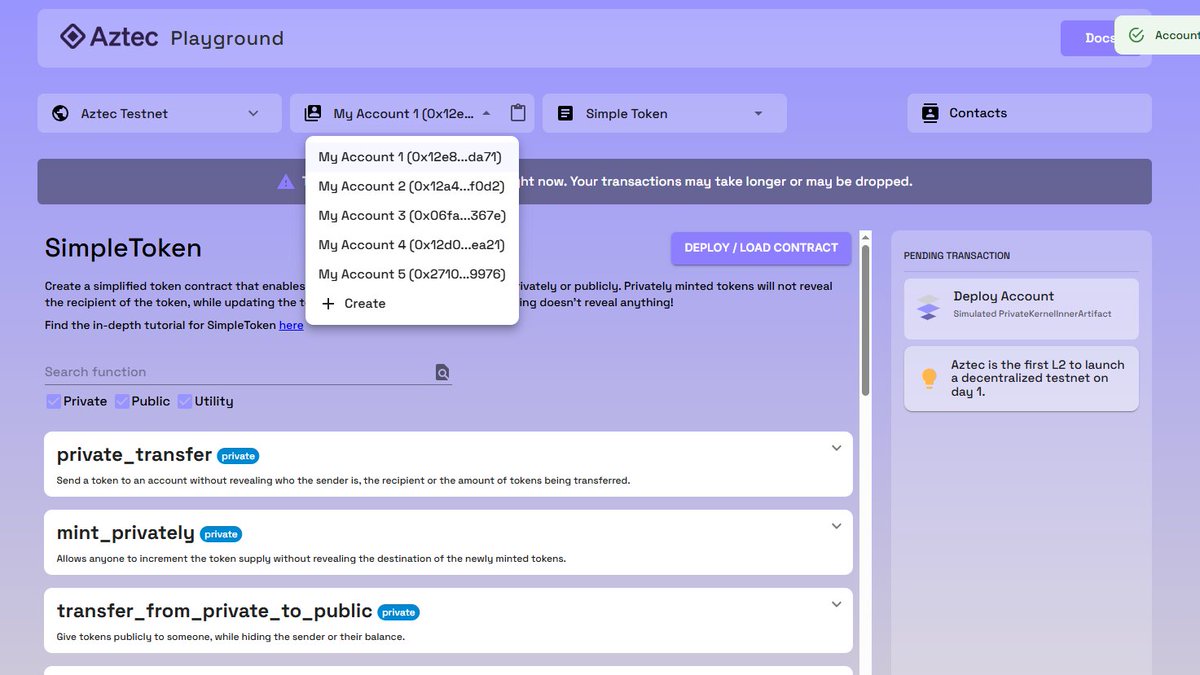The image size is (1200, 675).
Task: Click the Aztec first L2 testnet tip card
Action: (1021, 378)
